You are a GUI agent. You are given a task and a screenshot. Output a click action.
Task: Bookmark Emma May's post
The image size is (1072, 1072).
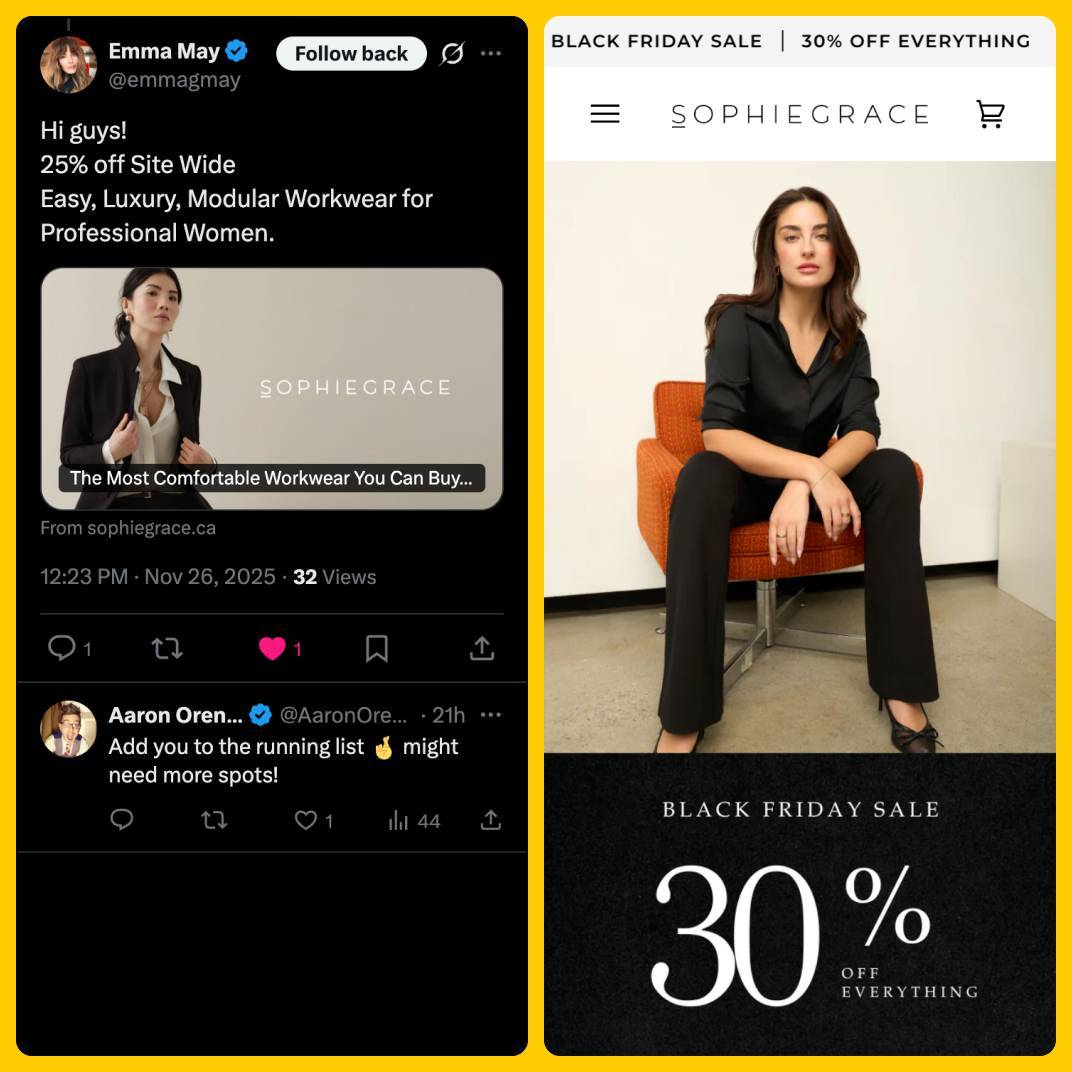(377, 648)
